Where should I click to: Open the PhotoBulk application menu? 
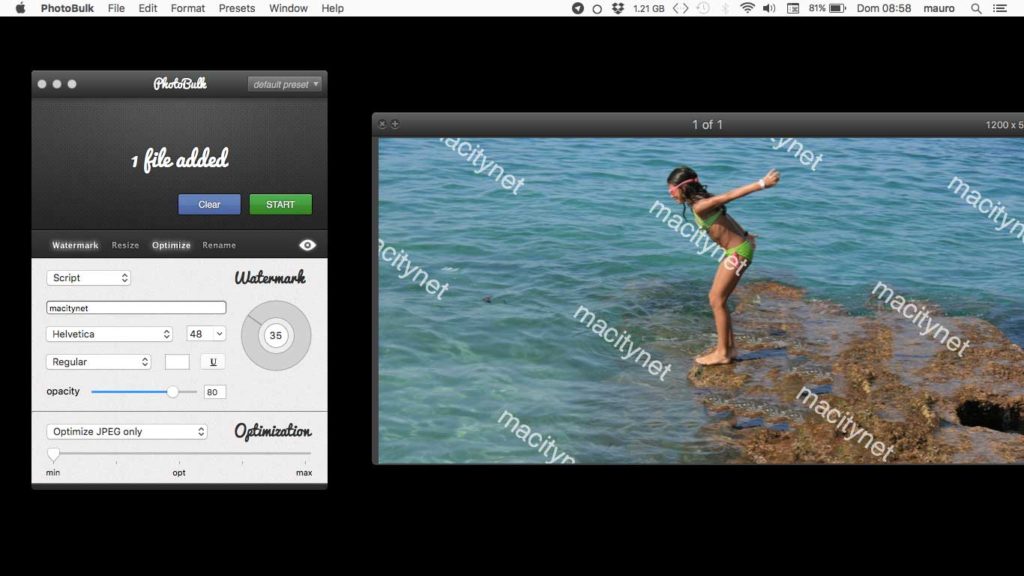(67, 8)
